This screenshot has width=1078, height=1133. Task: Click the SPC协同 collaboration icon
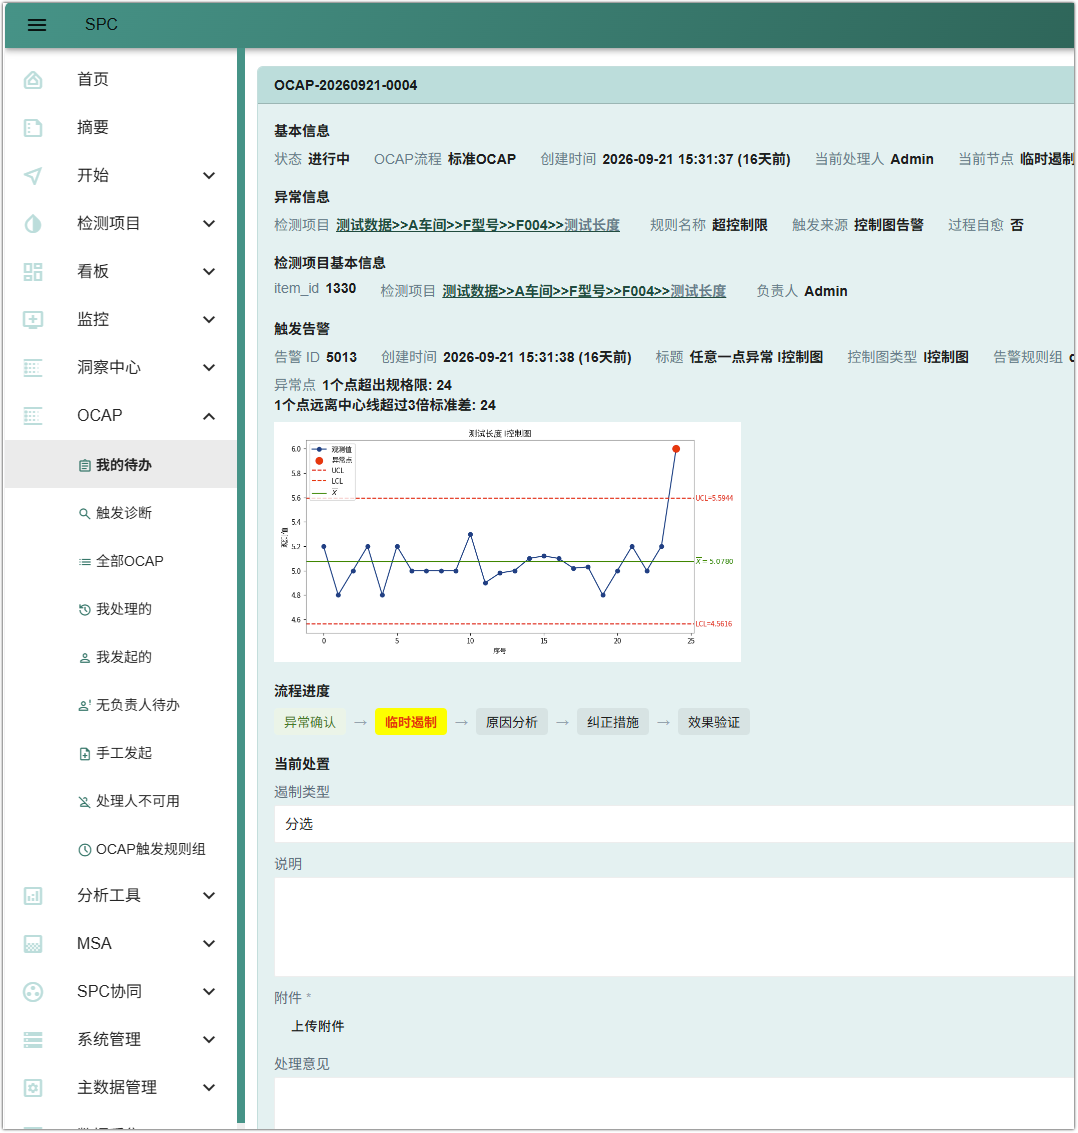[33, 991]
